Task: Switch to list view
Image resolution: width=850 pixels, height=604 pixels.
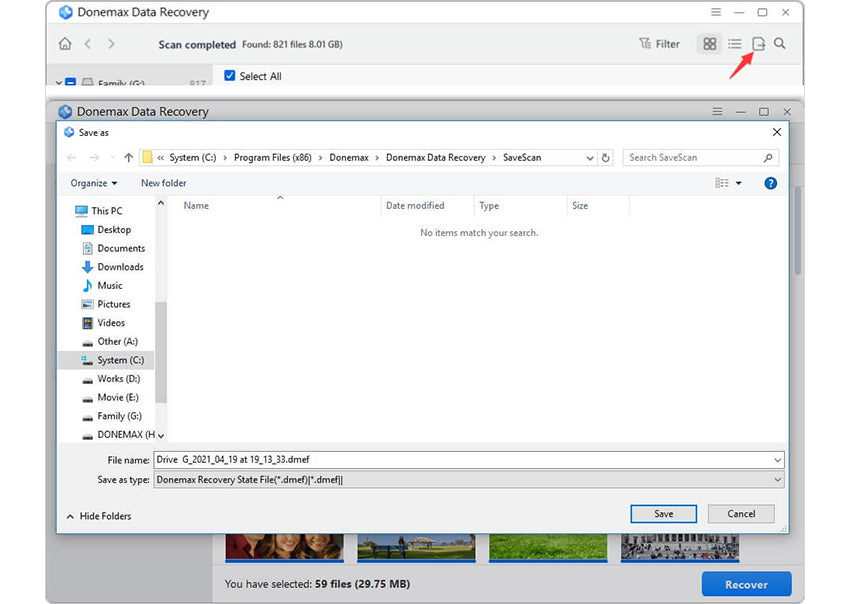Action: [x=735, y=44]
